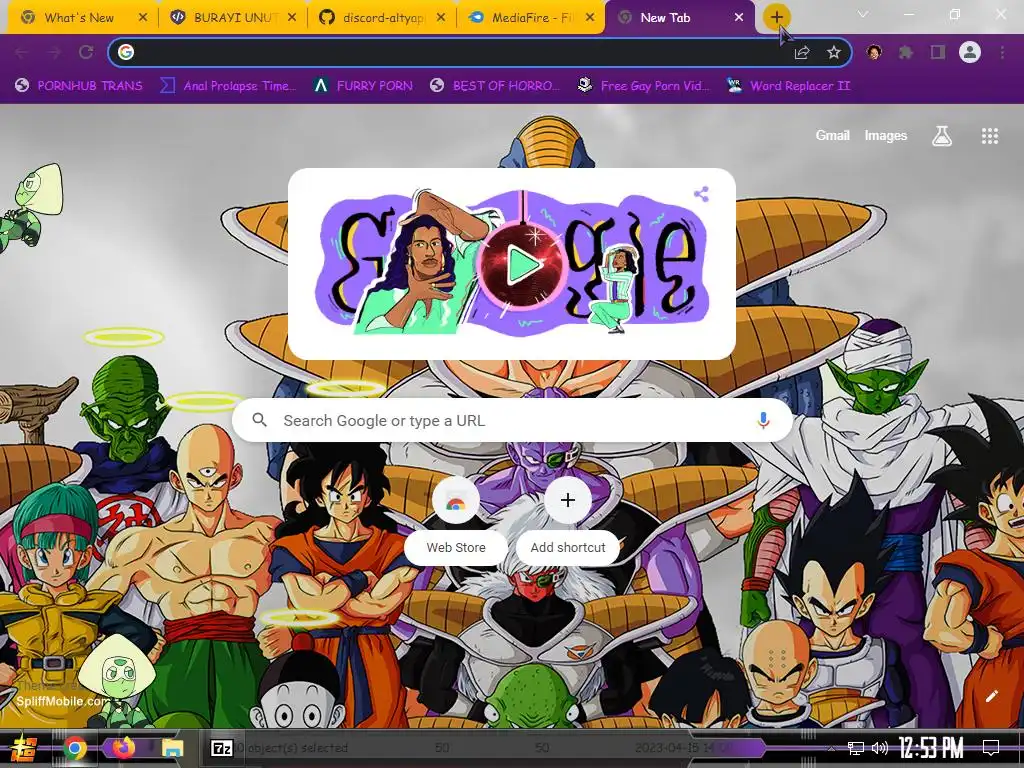The image size is (1024, 768).
Task: Open Google Images link
Action: point(886,136)
